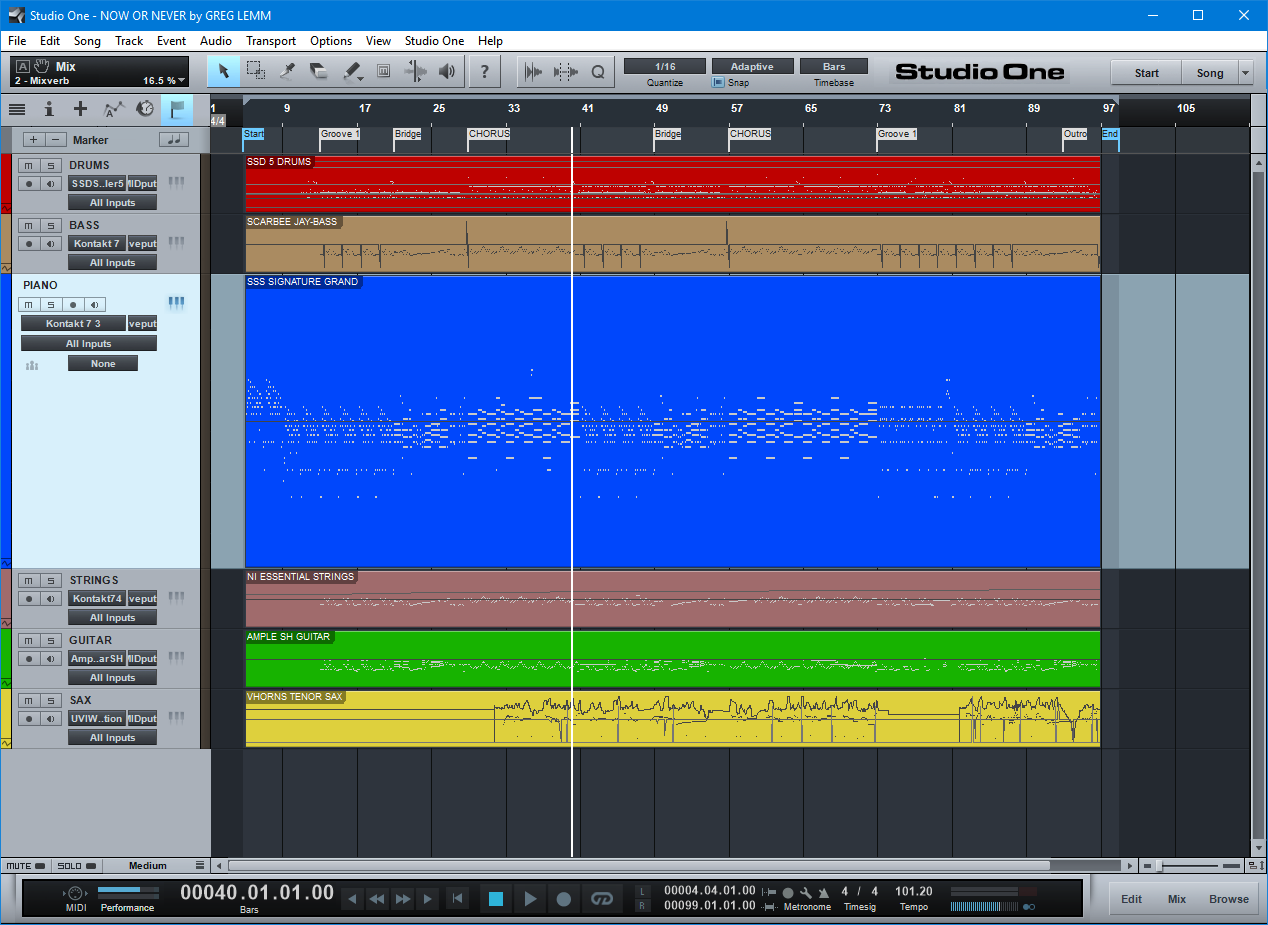Open the Song menu
This screenshot has width=1268, height=925.
87,41
